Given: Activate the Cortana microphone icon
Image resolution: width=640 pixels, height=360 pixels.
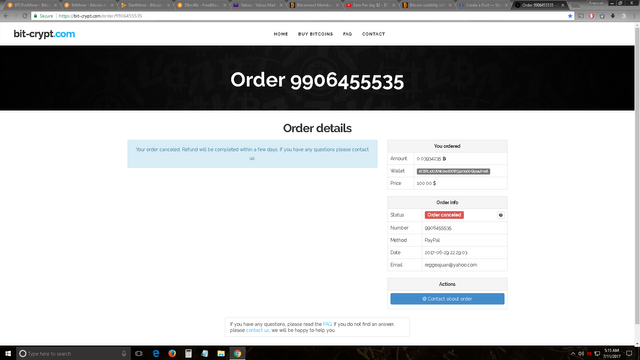Looking at the screenshot, I should [124, 353].
